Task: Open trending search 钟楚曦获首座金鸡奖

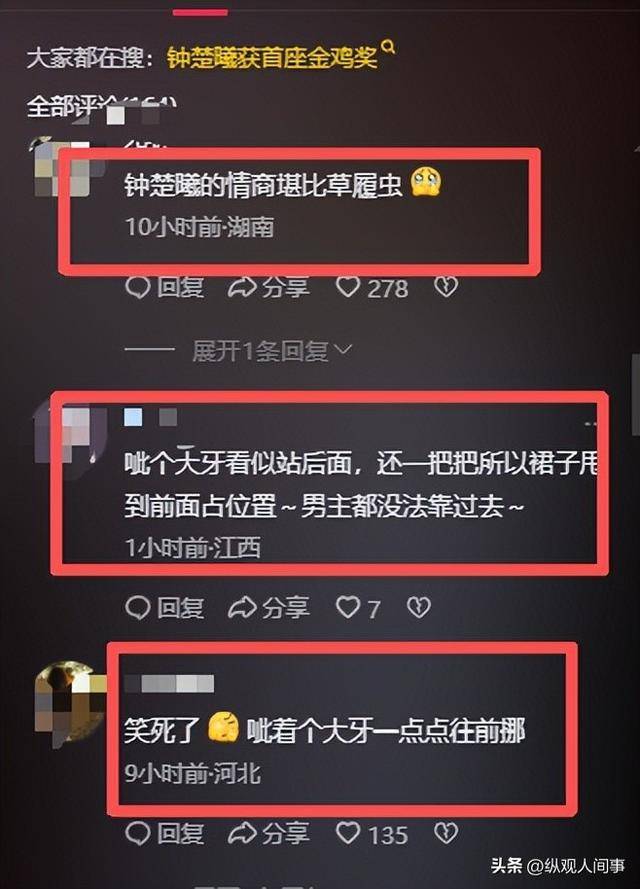Action: 272,57
